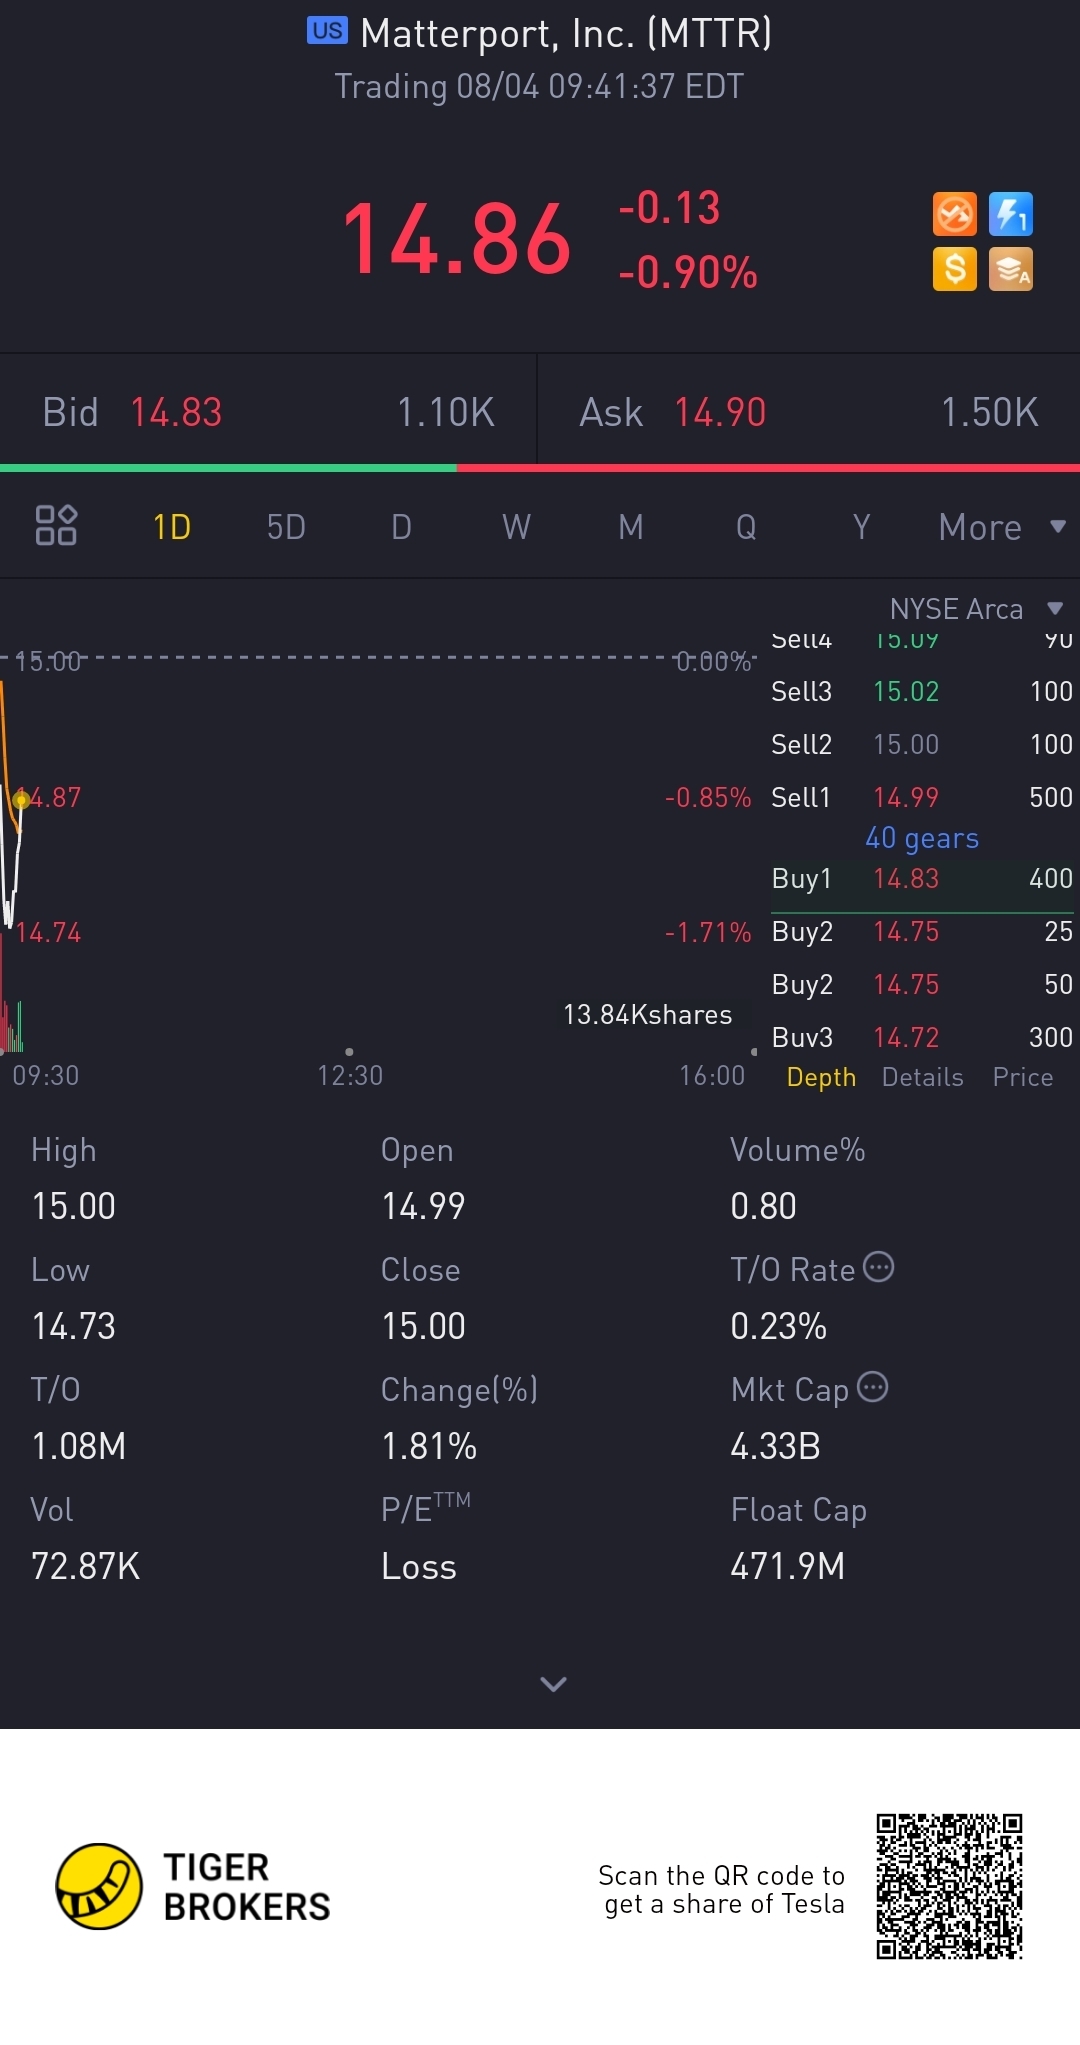Viewport: 1080px width, 2045px height.
Task: Tap the yellow dollar sign badge icon
Action: [x=954, y=269]
